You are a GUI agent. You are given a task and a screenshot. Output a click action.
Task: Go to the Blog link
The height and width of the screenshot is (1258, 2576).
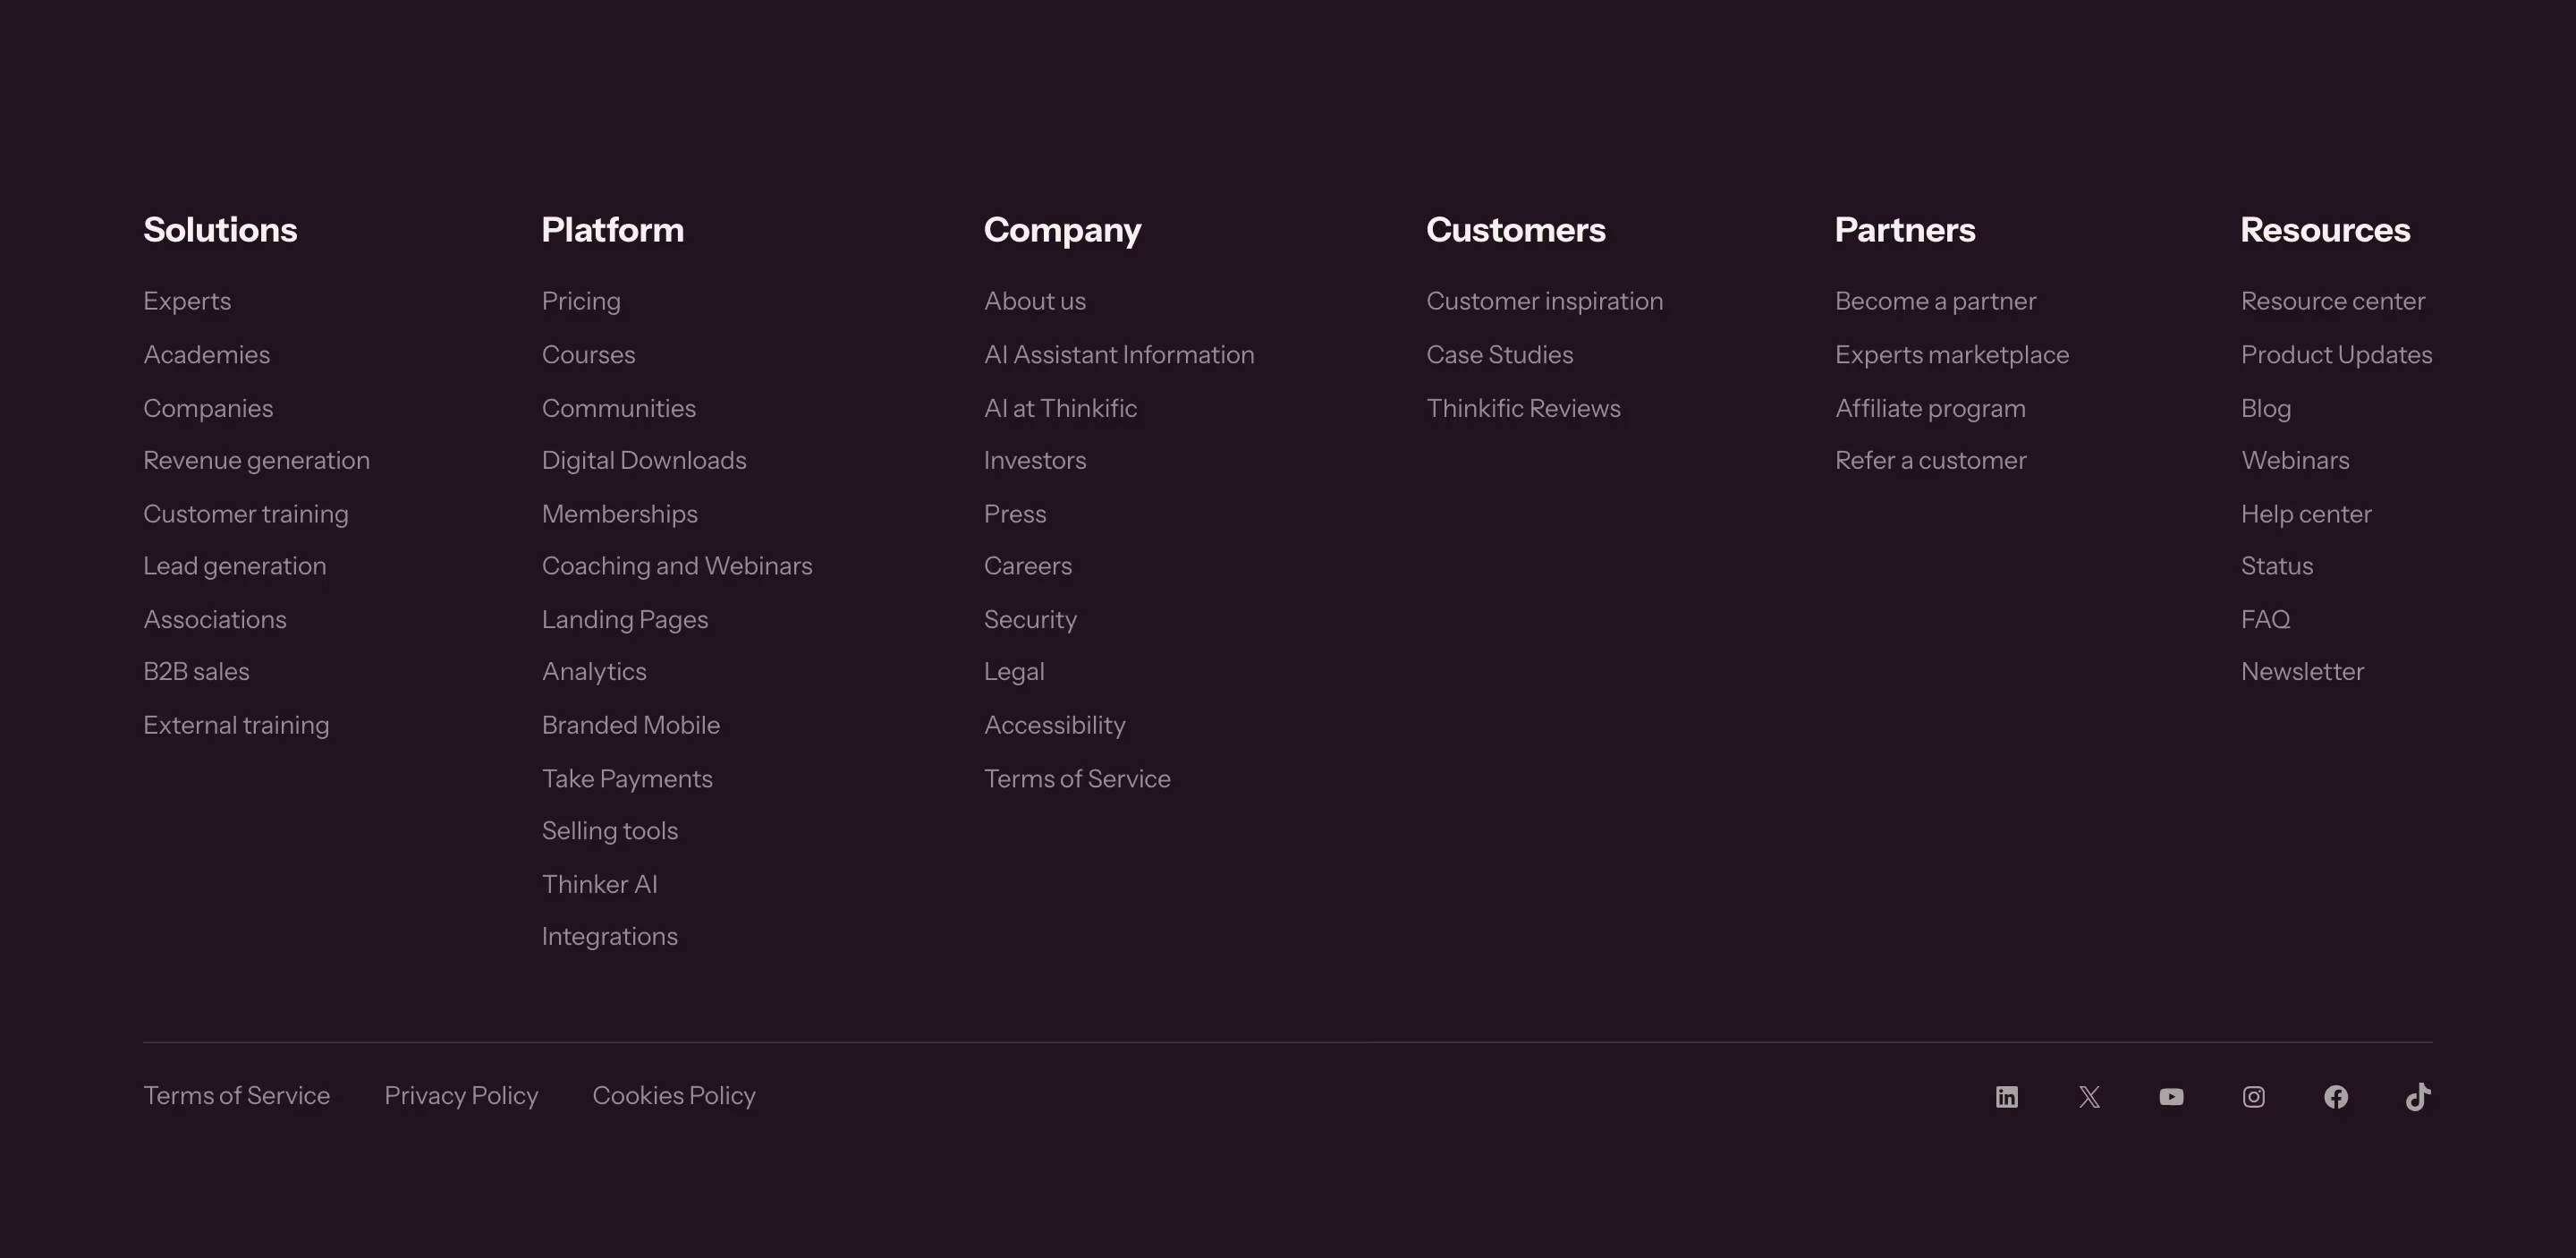(x=2265, y=409)
